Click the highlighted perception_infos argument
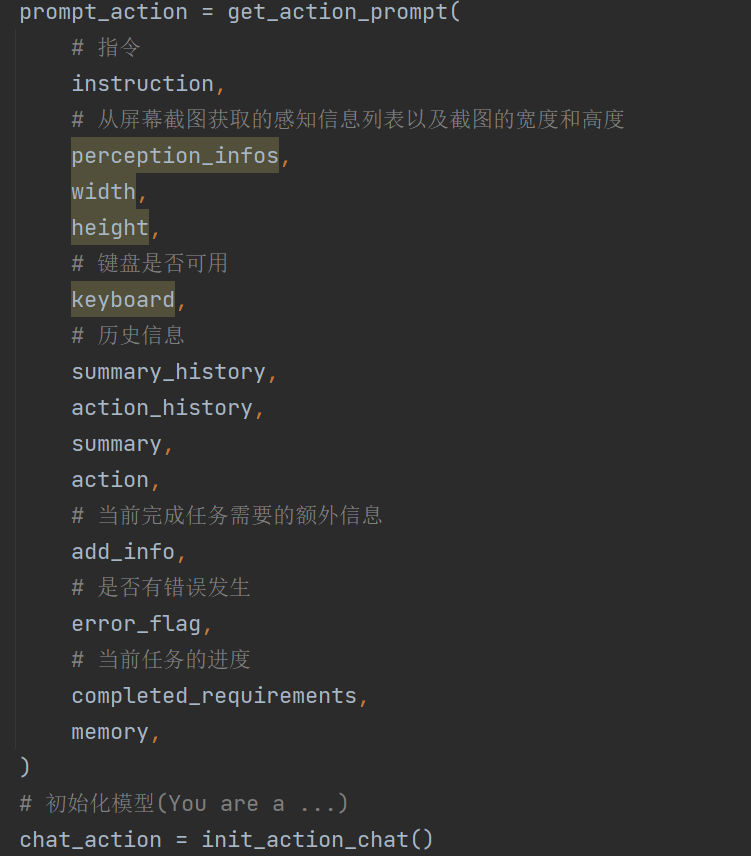 pyautogui.click(x=175, y=156)
